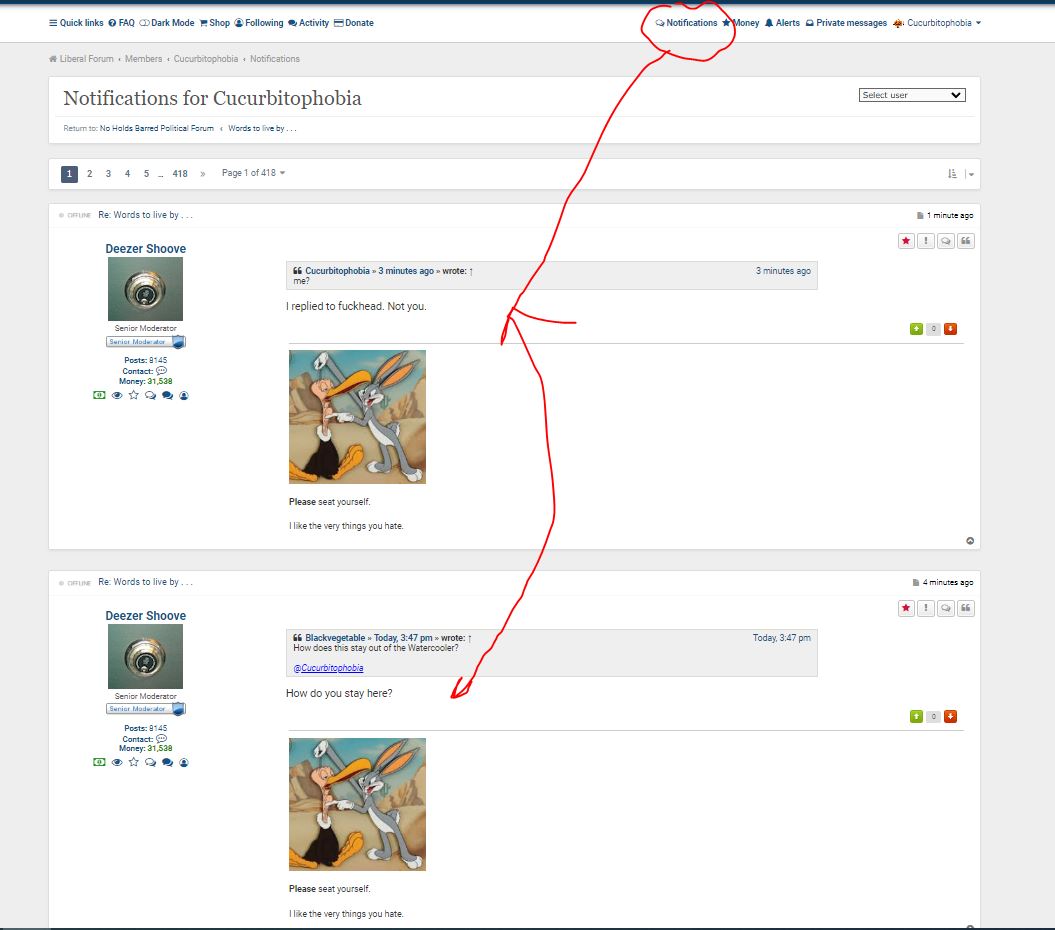This screenshot has width=1055, height=930.
Task: Go to page 2 of notifications
Action: click(x=89, y=174)
